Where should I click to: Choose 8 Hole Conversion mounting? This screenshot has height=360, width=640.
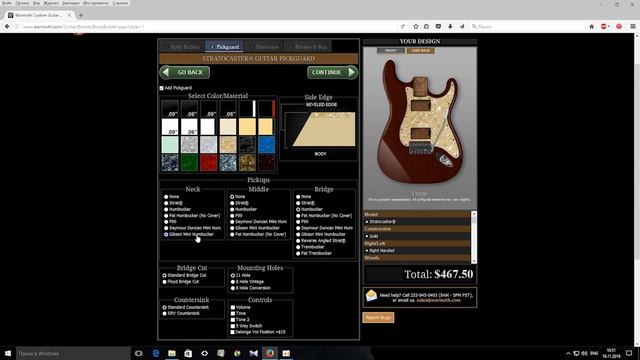pos(233,288)
